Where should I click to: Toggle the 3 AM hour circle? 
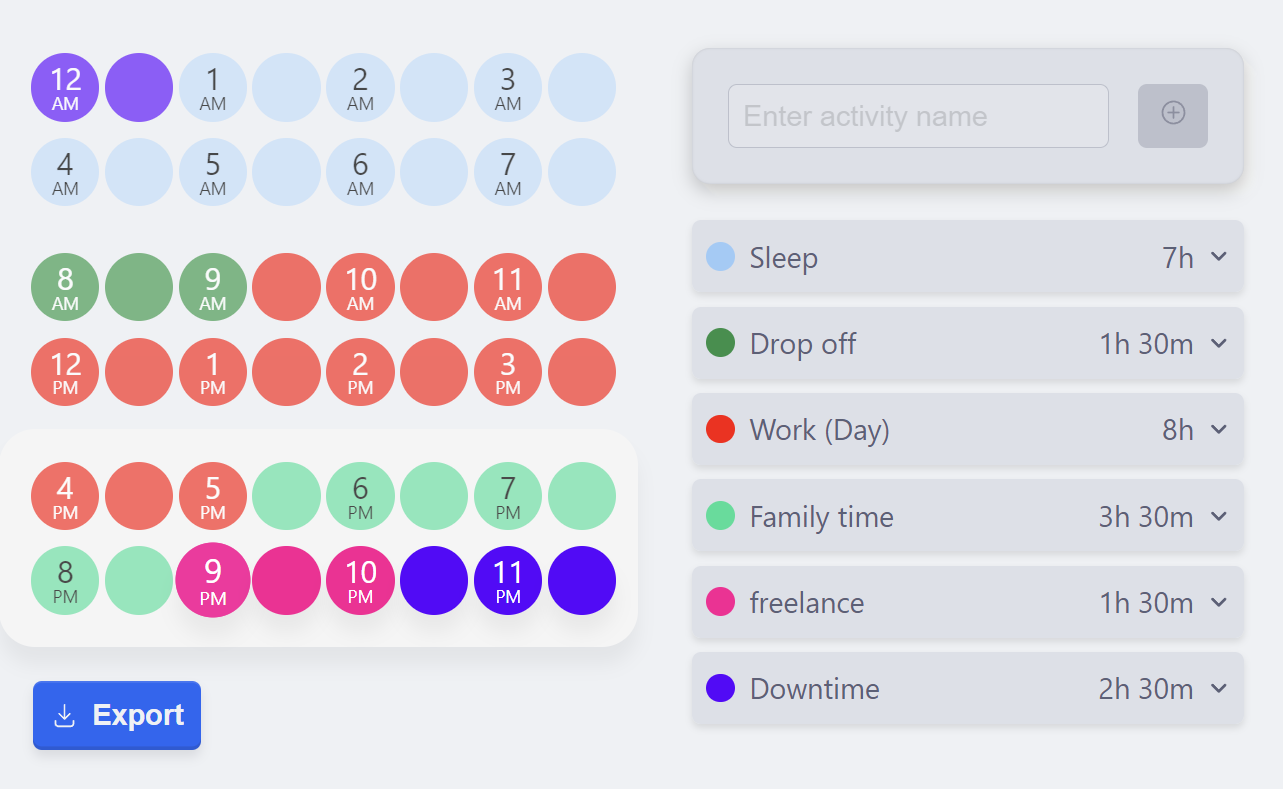(508, 87)
